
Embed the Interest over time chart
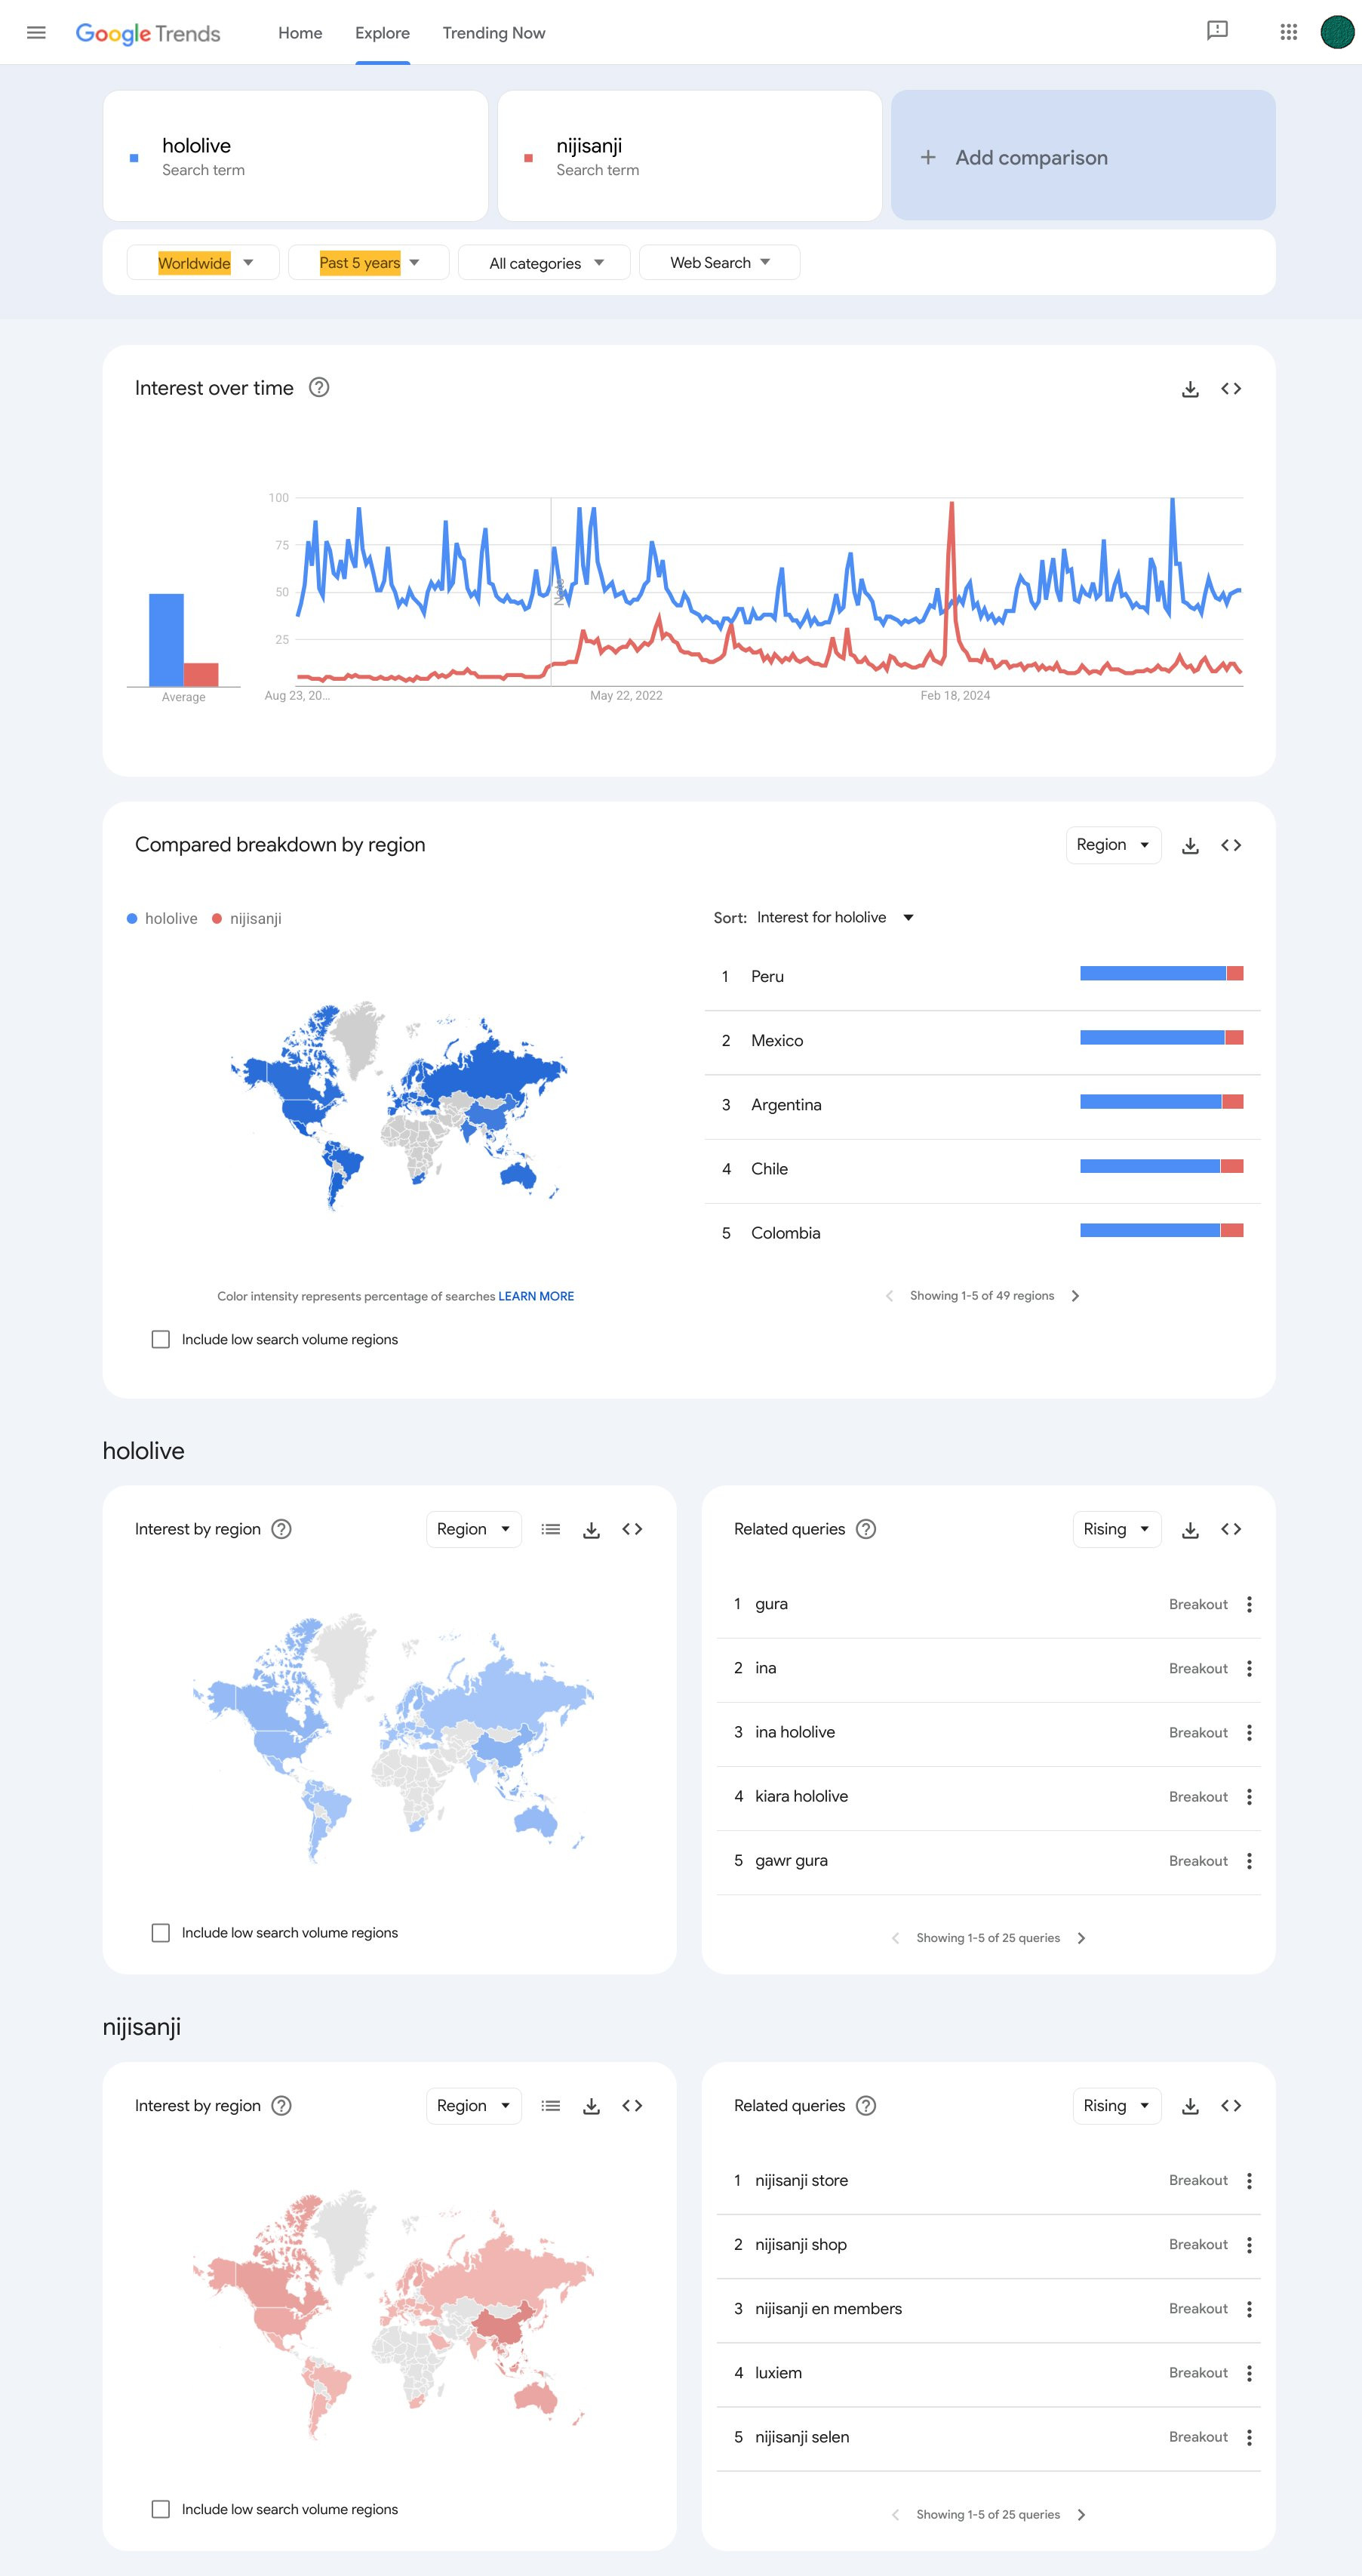click(x=1231, y=389)
